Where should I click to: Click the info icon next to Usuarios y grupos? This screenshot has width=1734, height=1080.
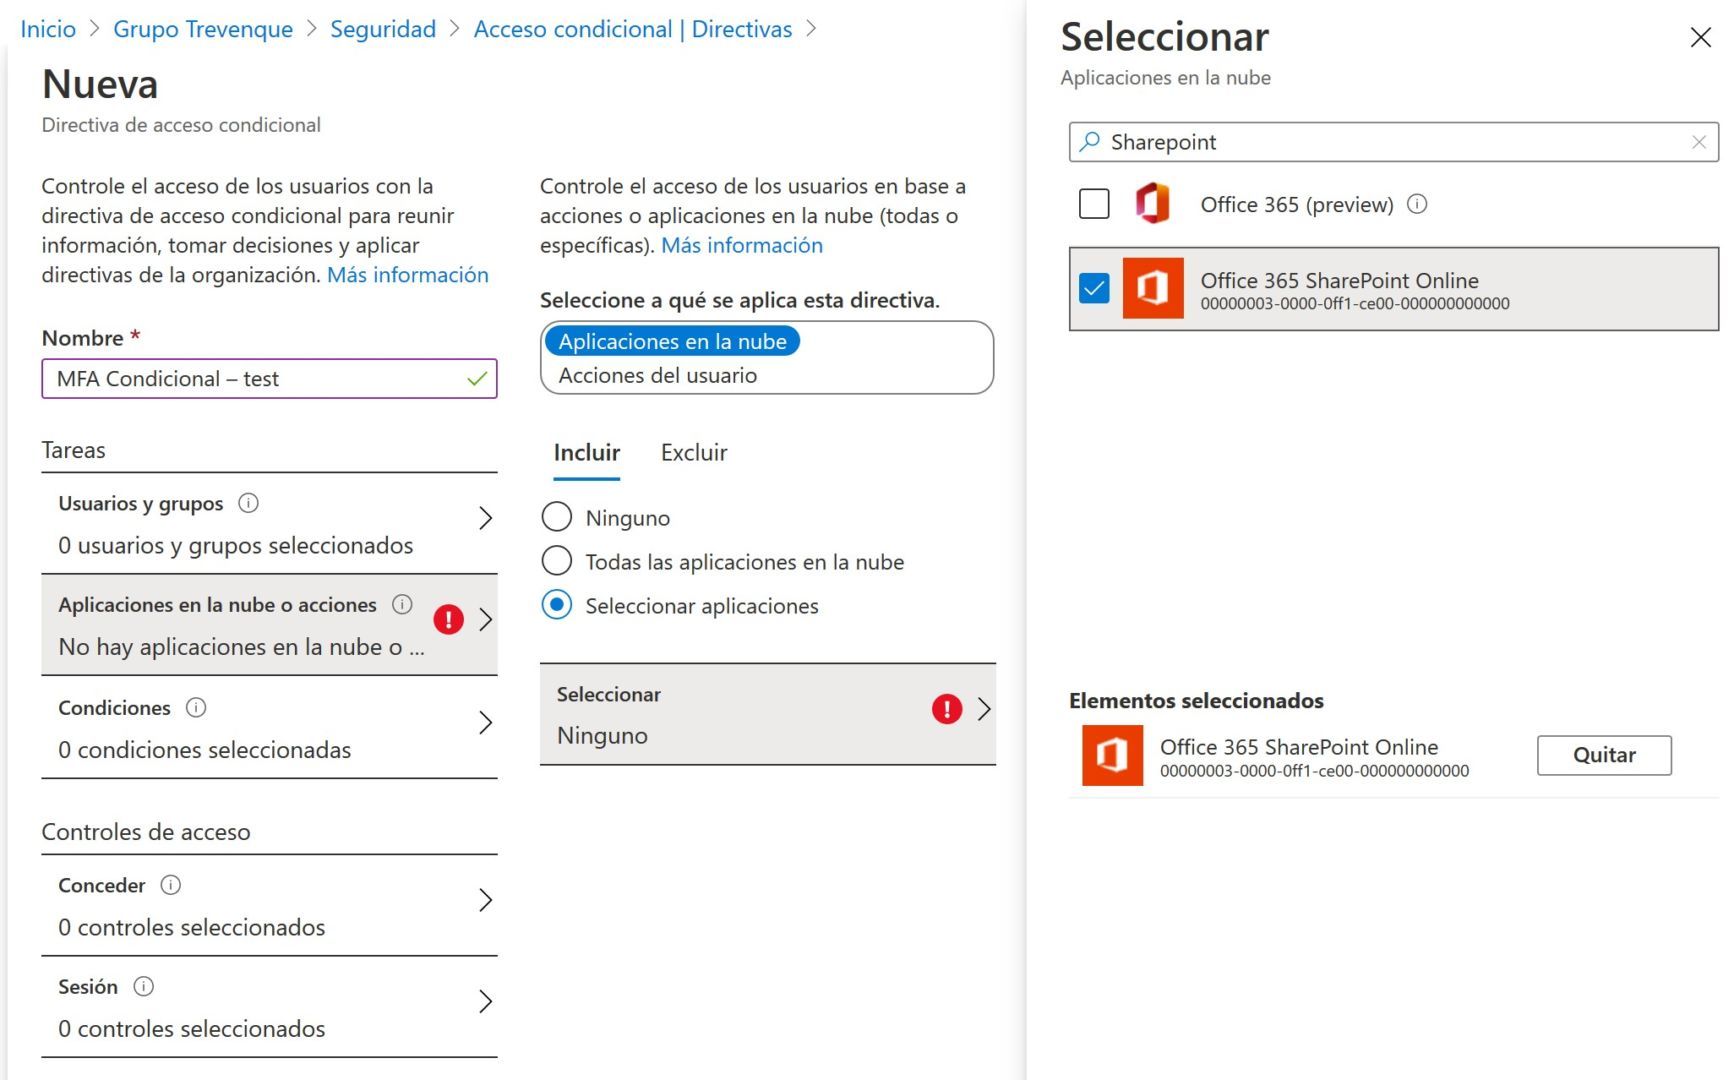249,503
